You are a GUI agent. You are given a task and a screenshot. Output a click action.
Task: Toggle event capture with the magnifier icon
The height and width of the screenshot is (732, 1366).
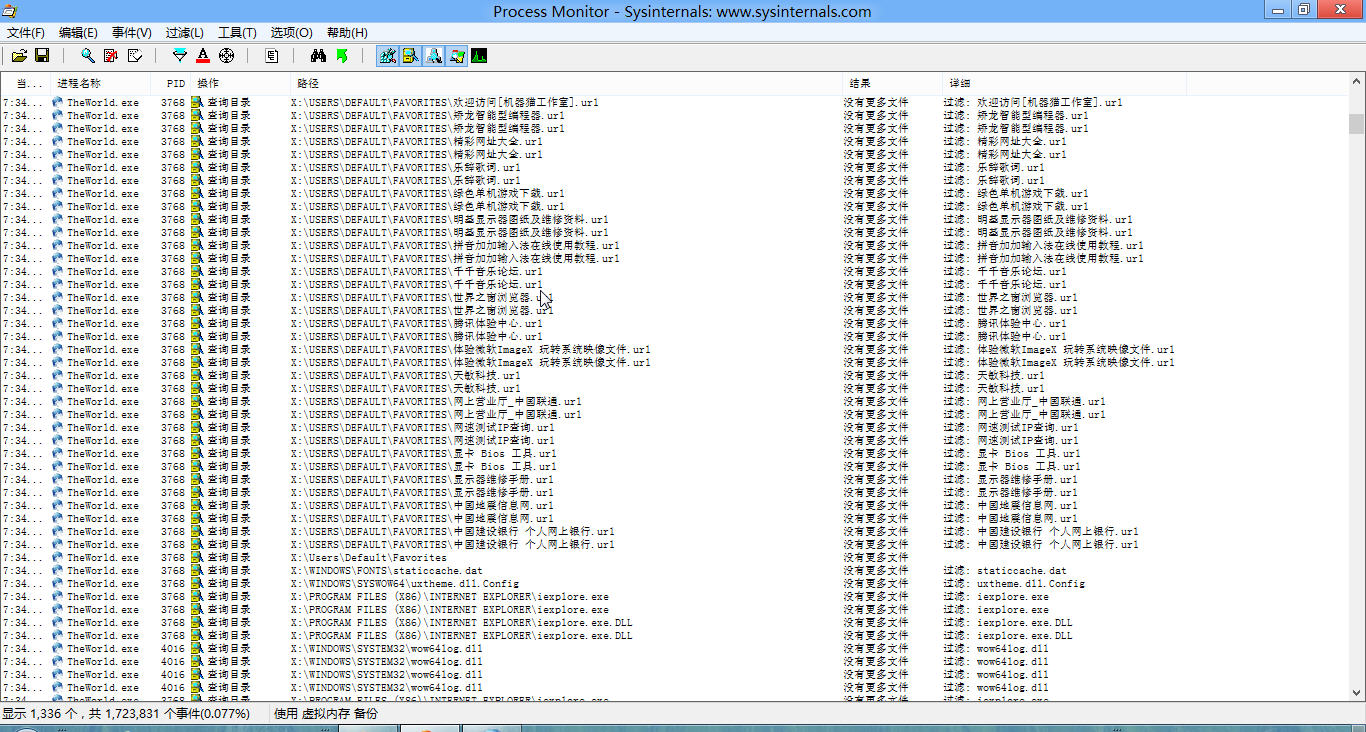pyautogui.click(x=88, y=56)
